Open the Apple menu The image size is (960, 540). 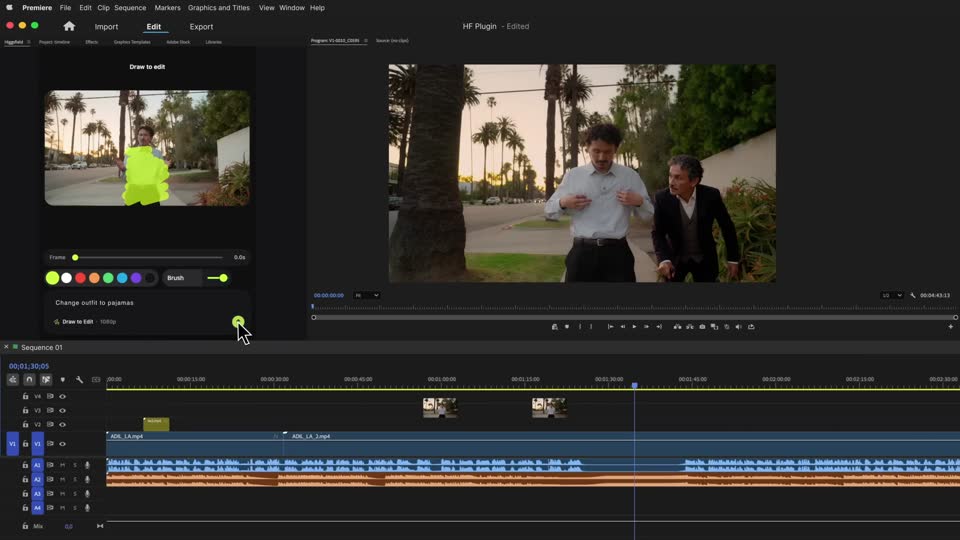(x=9, y=8)
